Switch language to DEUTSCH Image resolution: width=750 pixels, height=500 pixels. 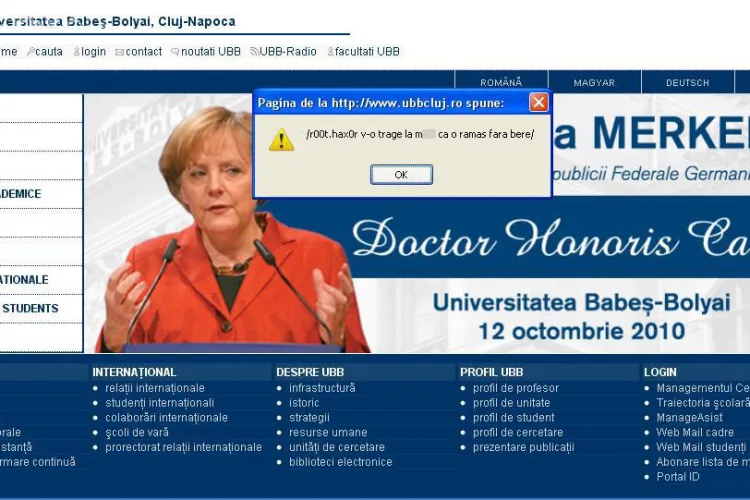pyautogui.click(x=687, y=82)
